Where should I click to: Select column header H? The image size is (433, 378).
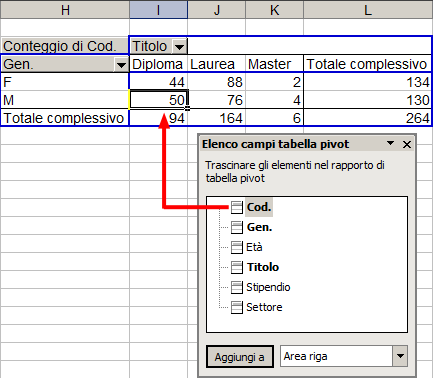tap(65, 10)
